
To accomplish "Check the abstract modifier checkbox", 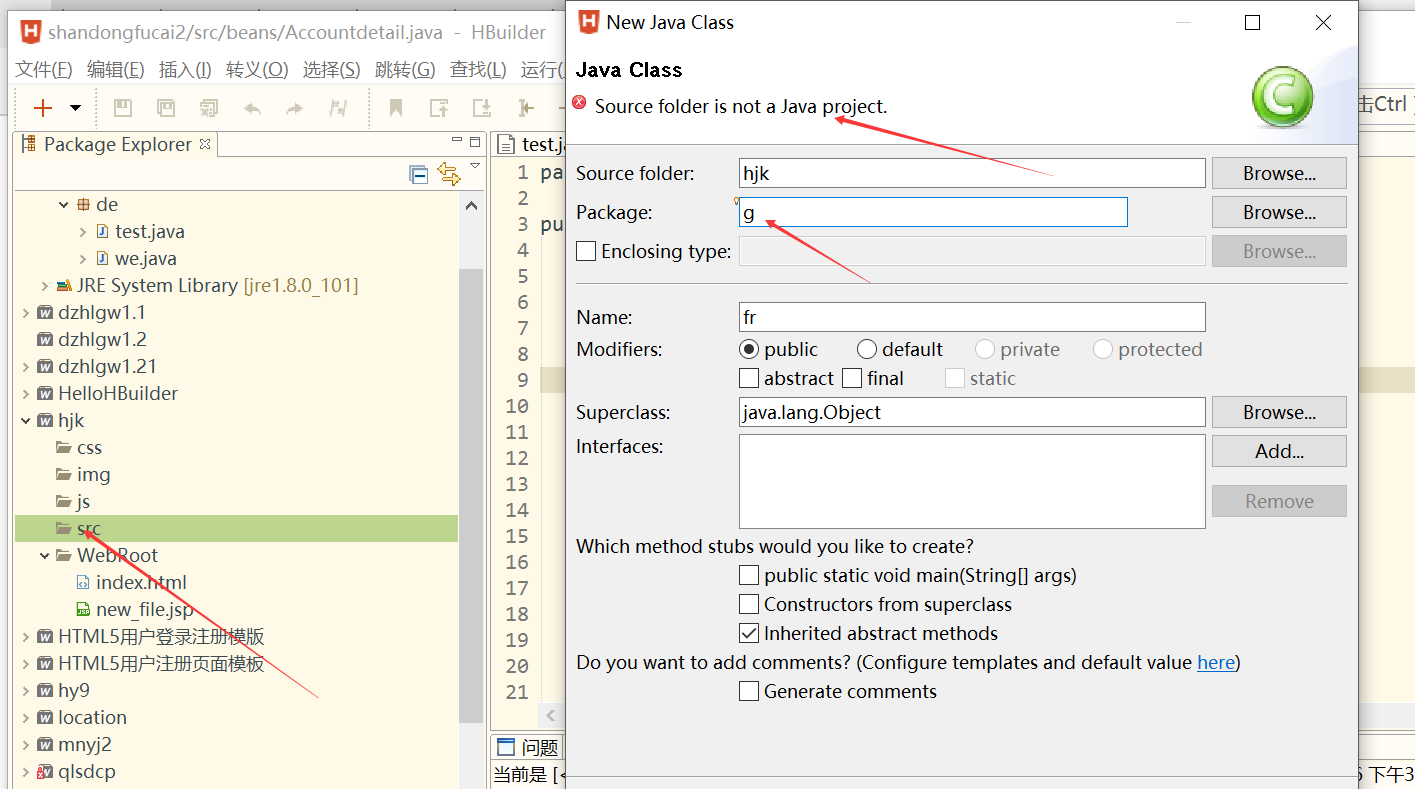I will click(749, 378).
